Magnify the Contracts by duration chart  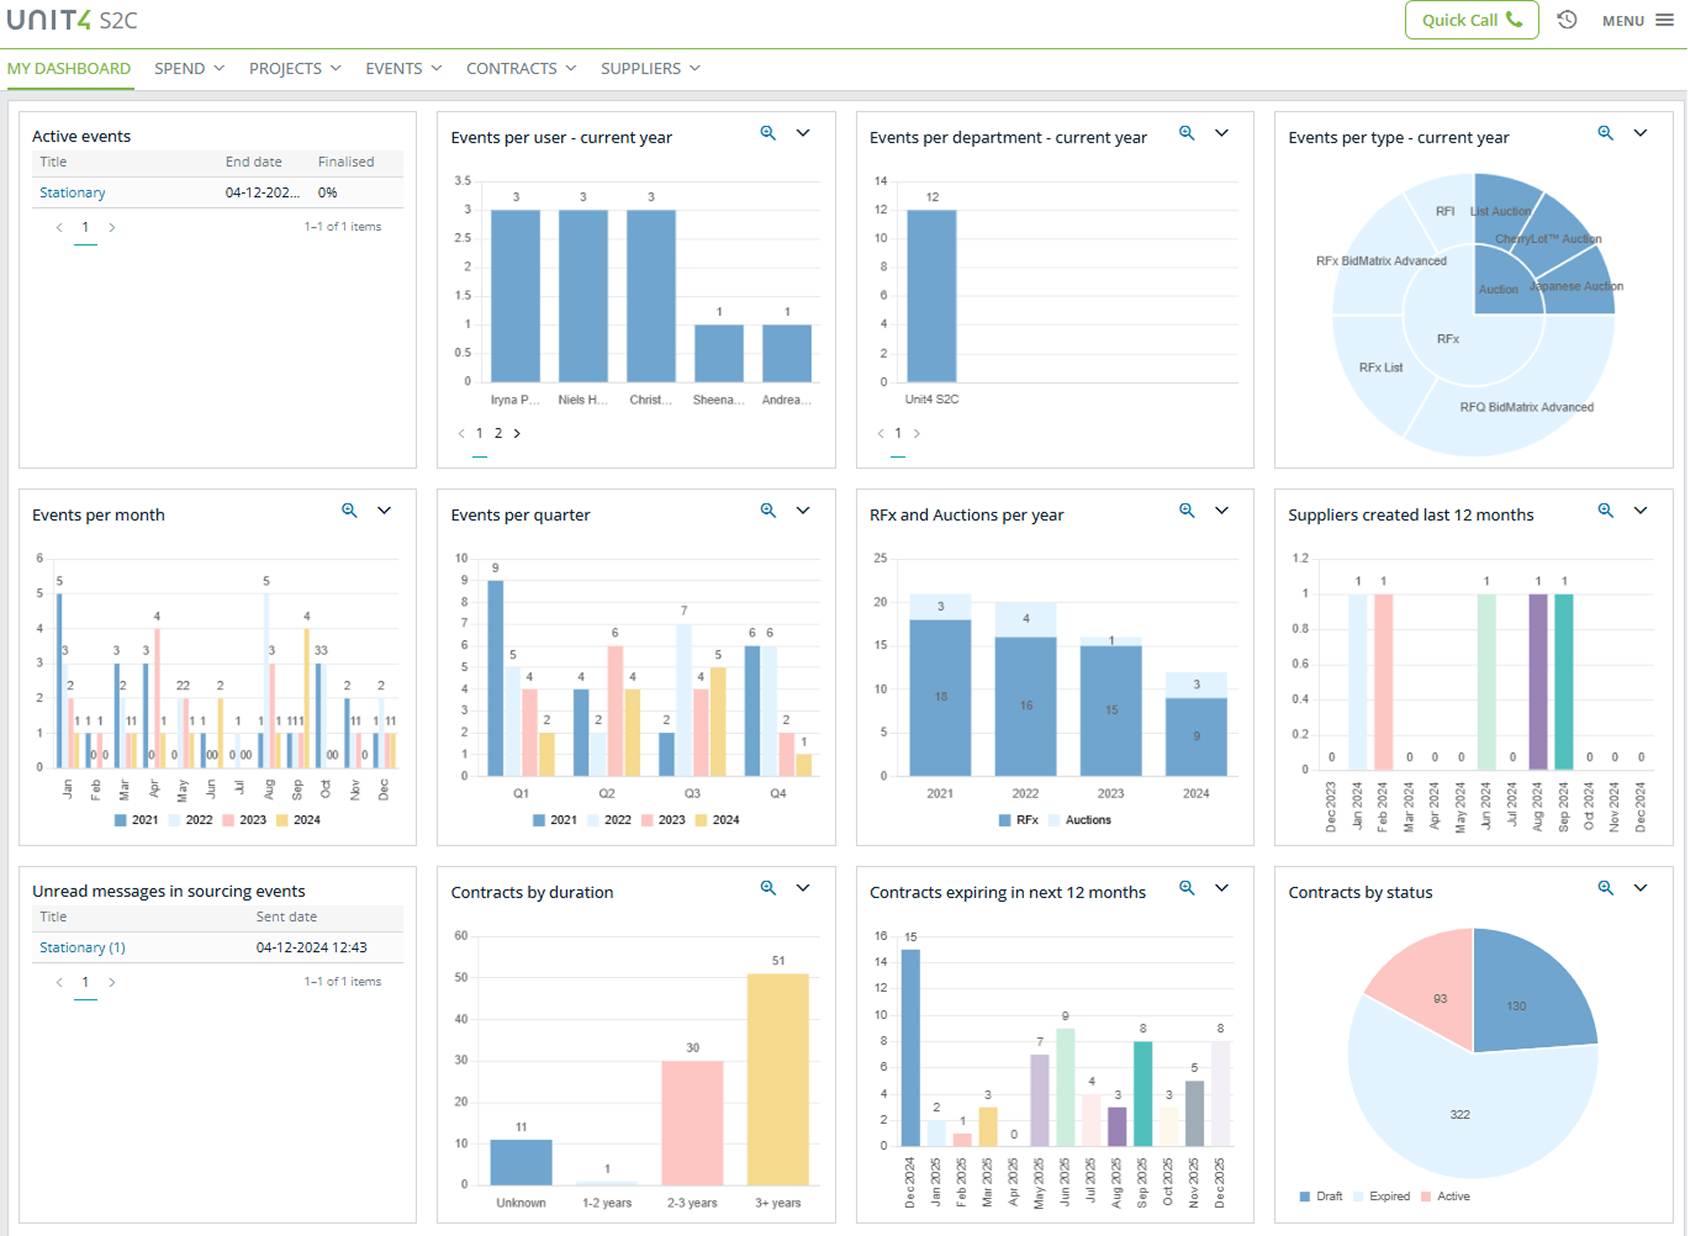(768, 888)
